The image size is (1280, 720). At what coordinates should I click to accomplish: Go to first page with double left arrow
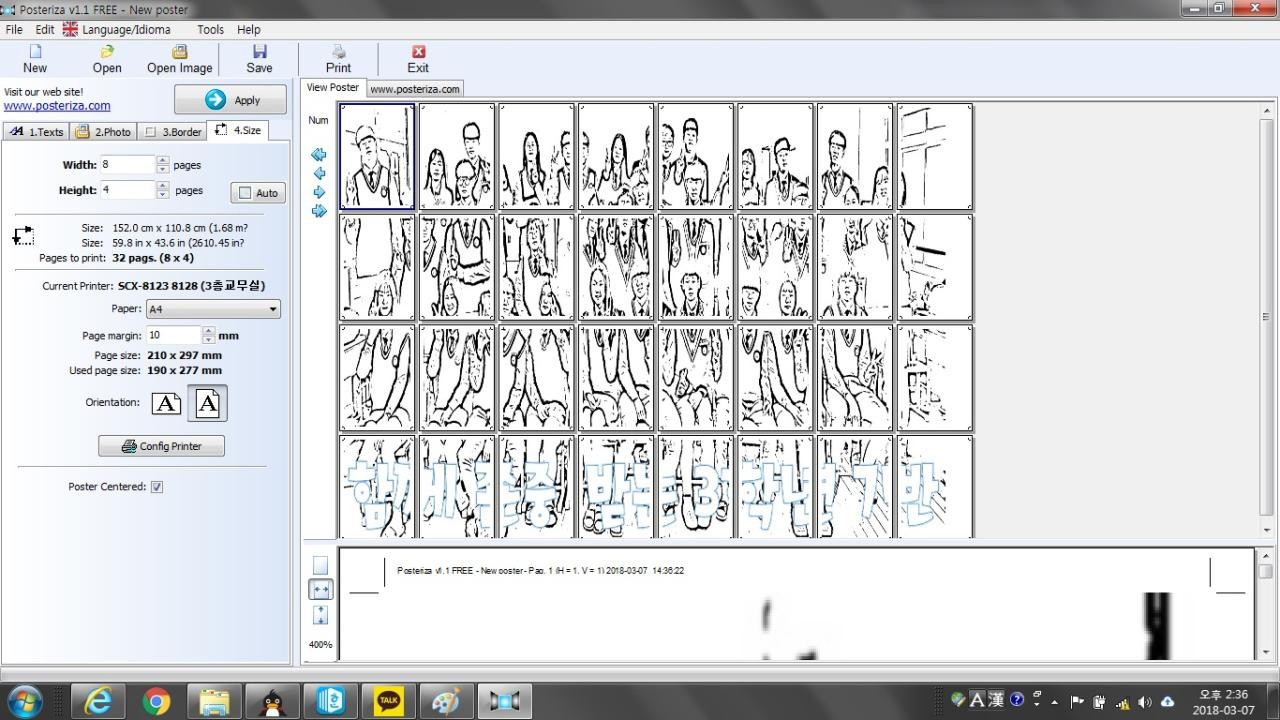(x=319, y=155)
